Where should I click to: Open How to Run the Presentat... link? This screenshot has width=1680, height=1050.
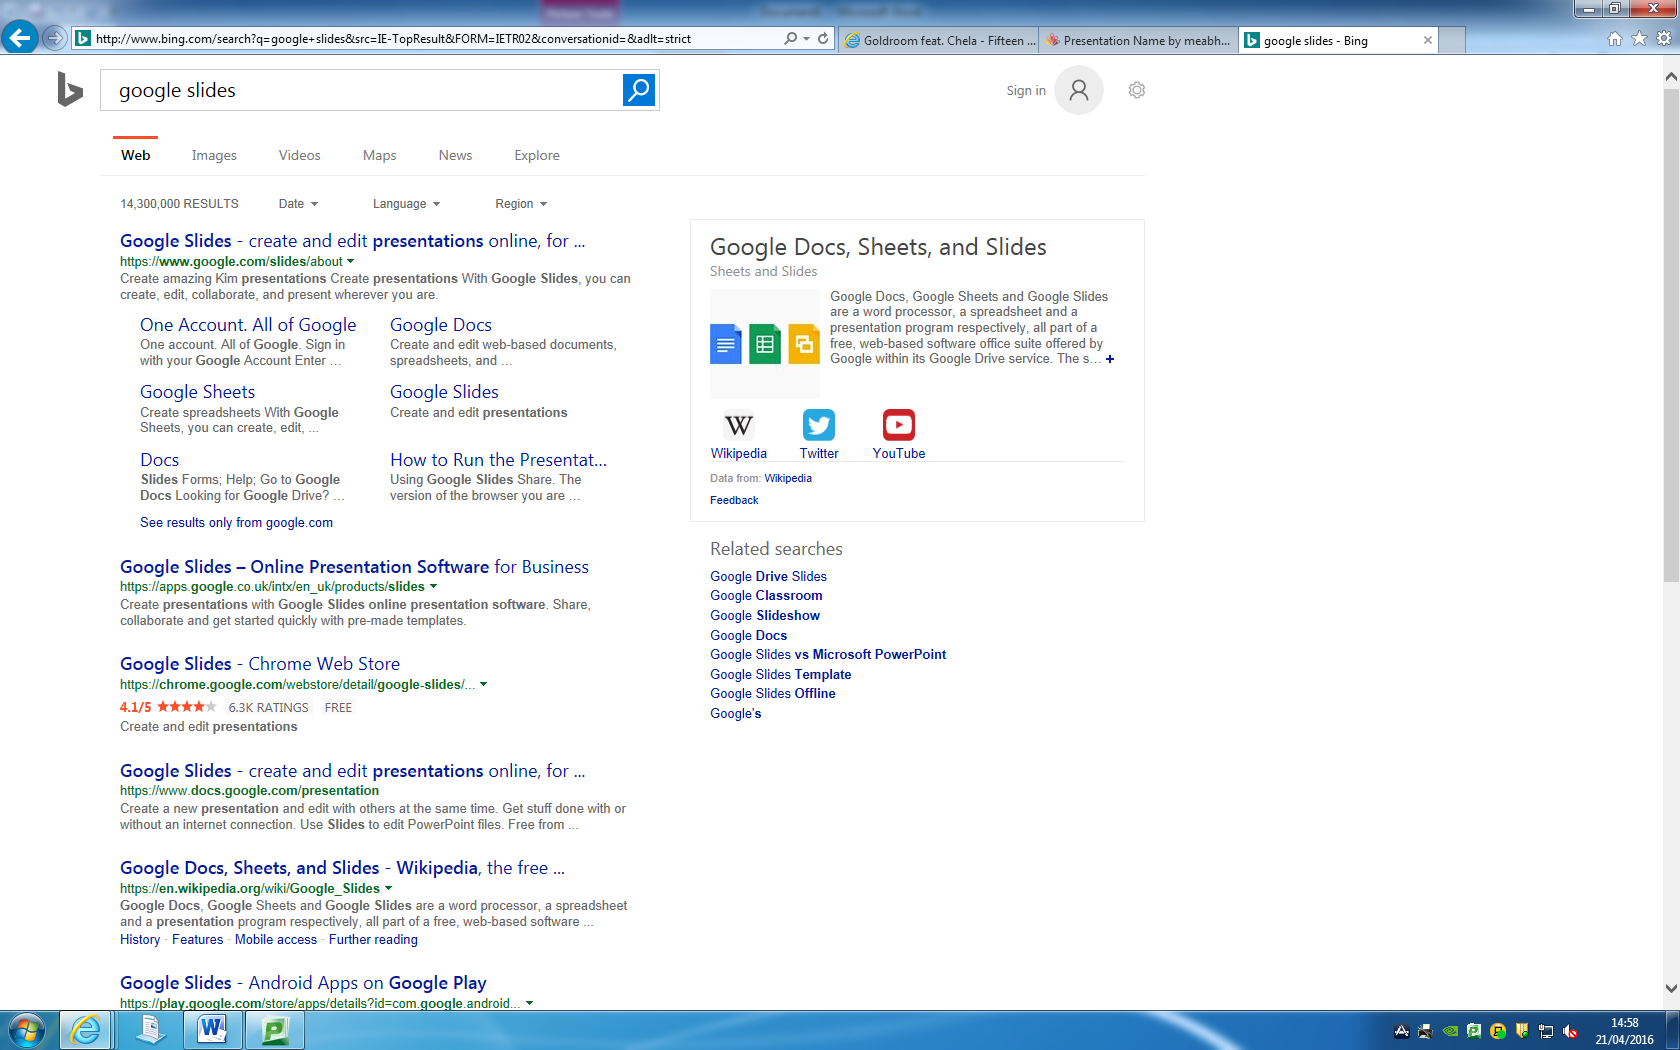[x=498, y=460]
